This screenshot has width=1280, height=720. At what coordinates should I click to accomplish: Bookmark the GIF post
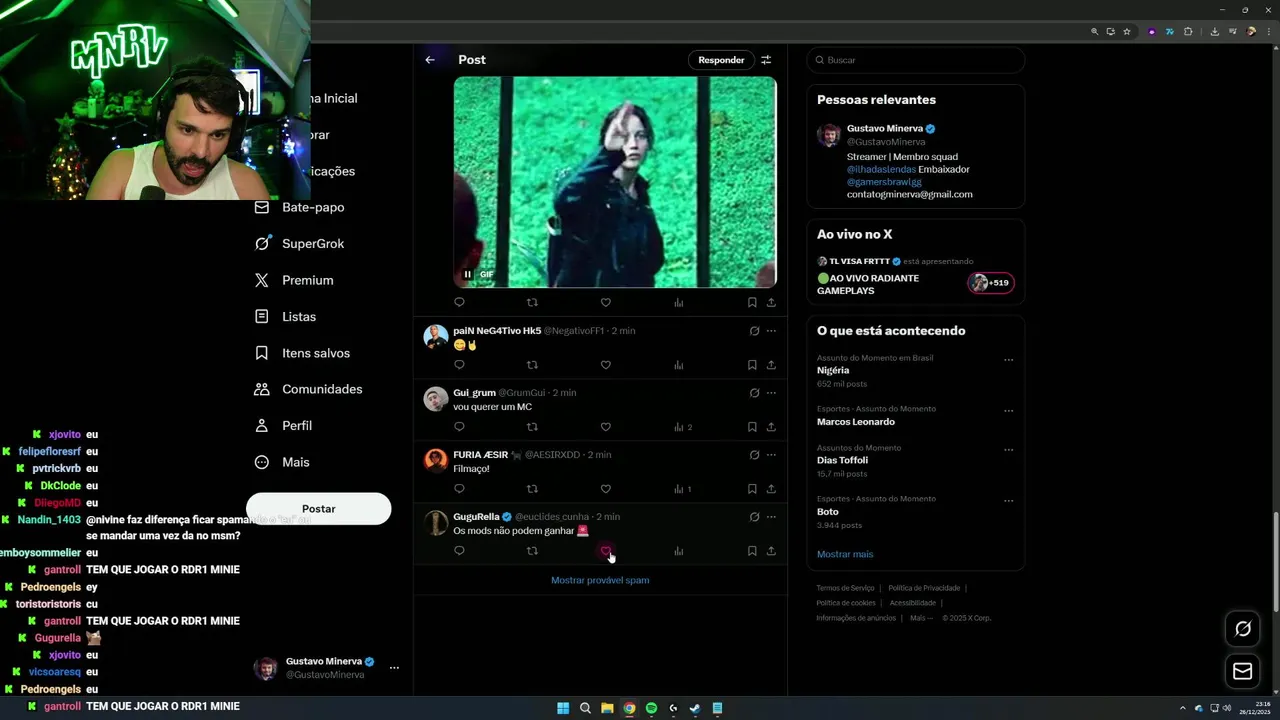click(x=752, y=302)
